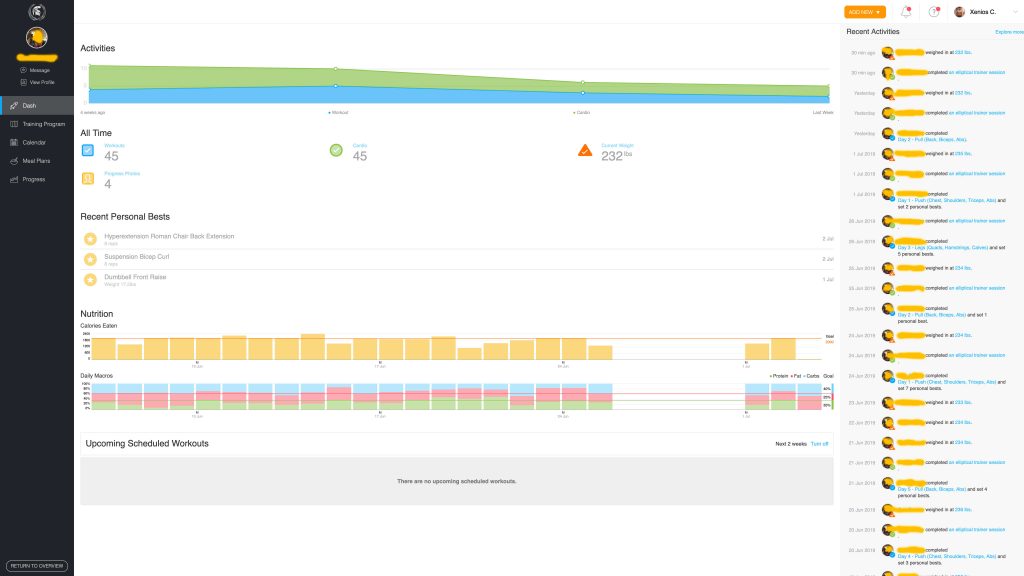Open the Current Weight stat label link
Image resolution: width=1024 pixels, height=576 pixels.
pos(617,146)
